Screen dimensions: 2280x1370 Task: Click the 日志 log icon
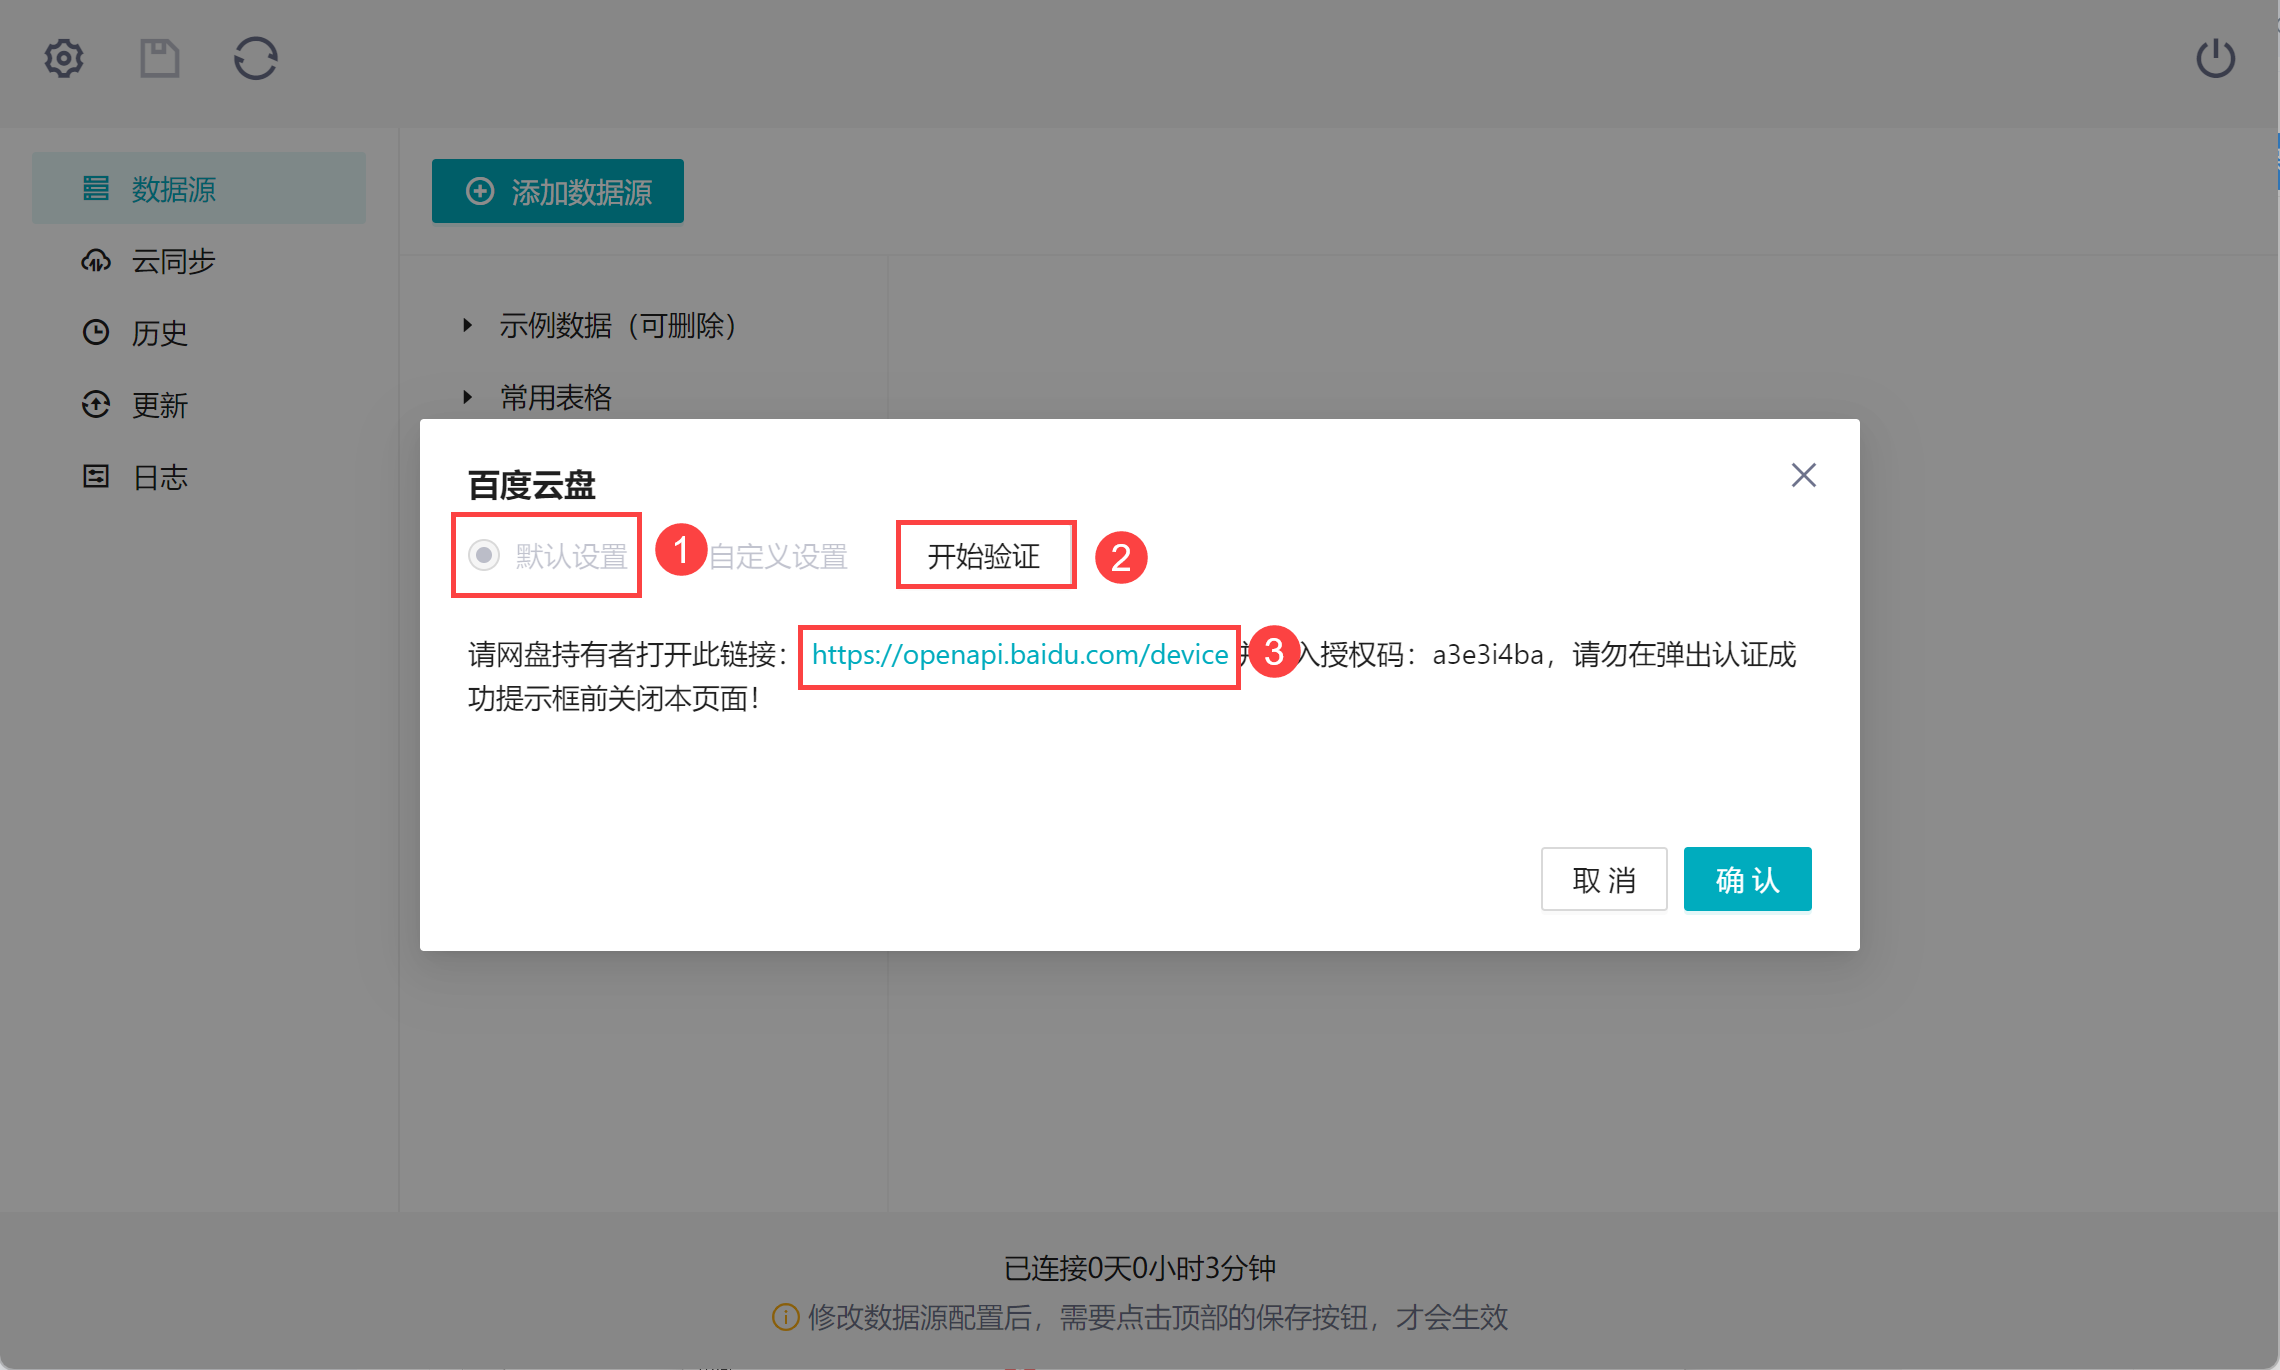96,477
